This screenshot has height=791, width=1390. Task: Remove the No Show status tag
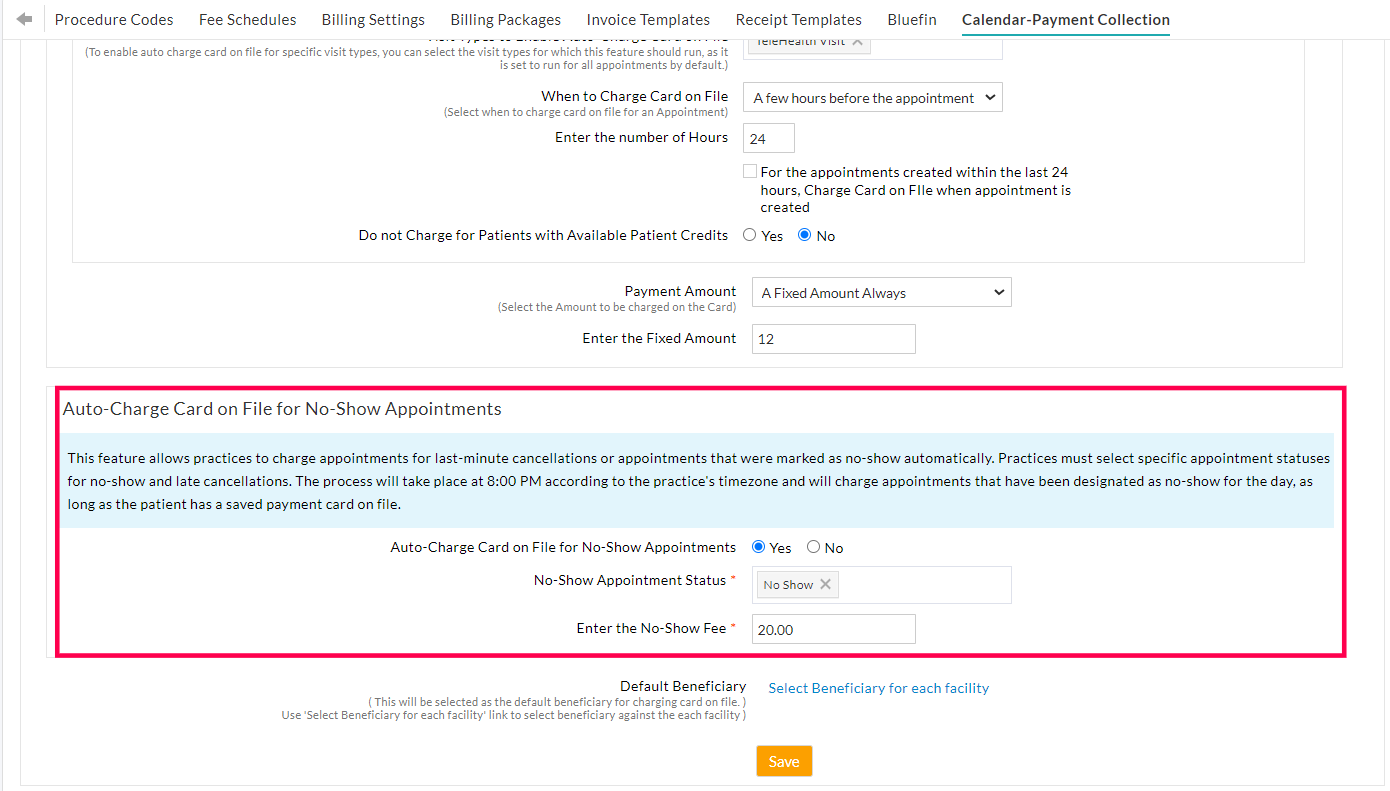[825, 583]
